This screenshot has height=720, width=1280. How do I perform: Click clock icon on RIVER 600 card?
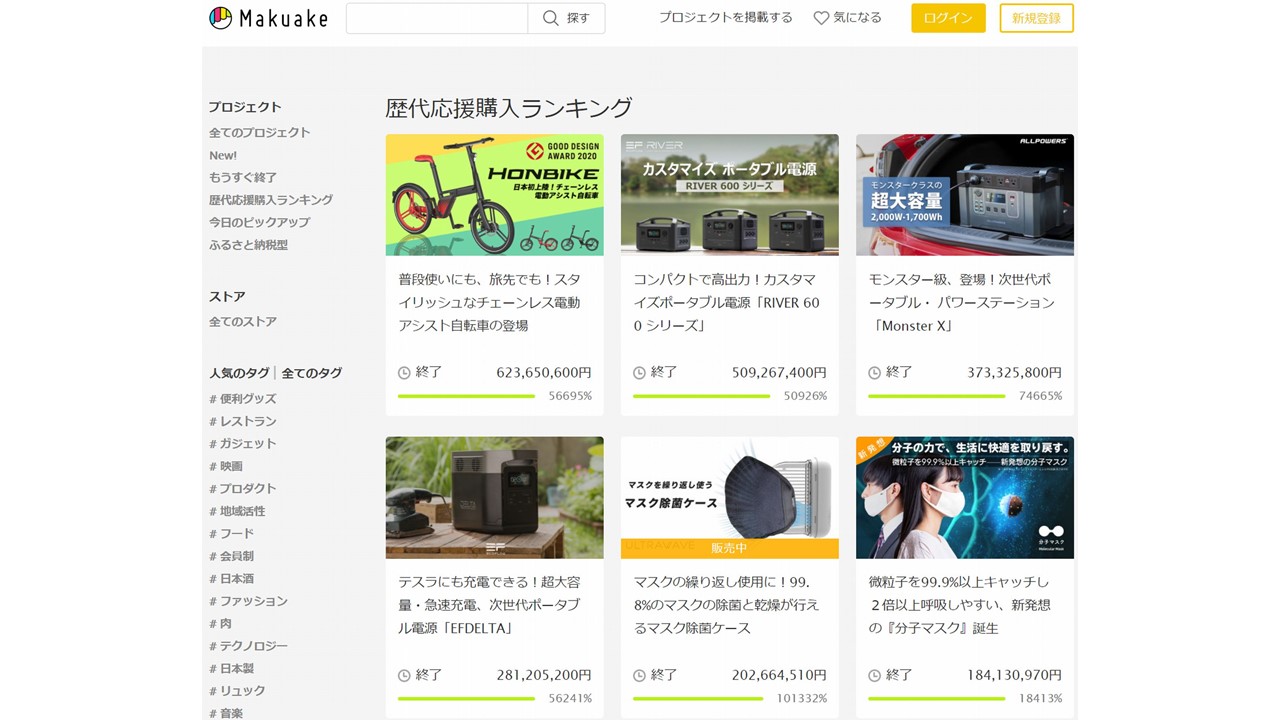639,373
